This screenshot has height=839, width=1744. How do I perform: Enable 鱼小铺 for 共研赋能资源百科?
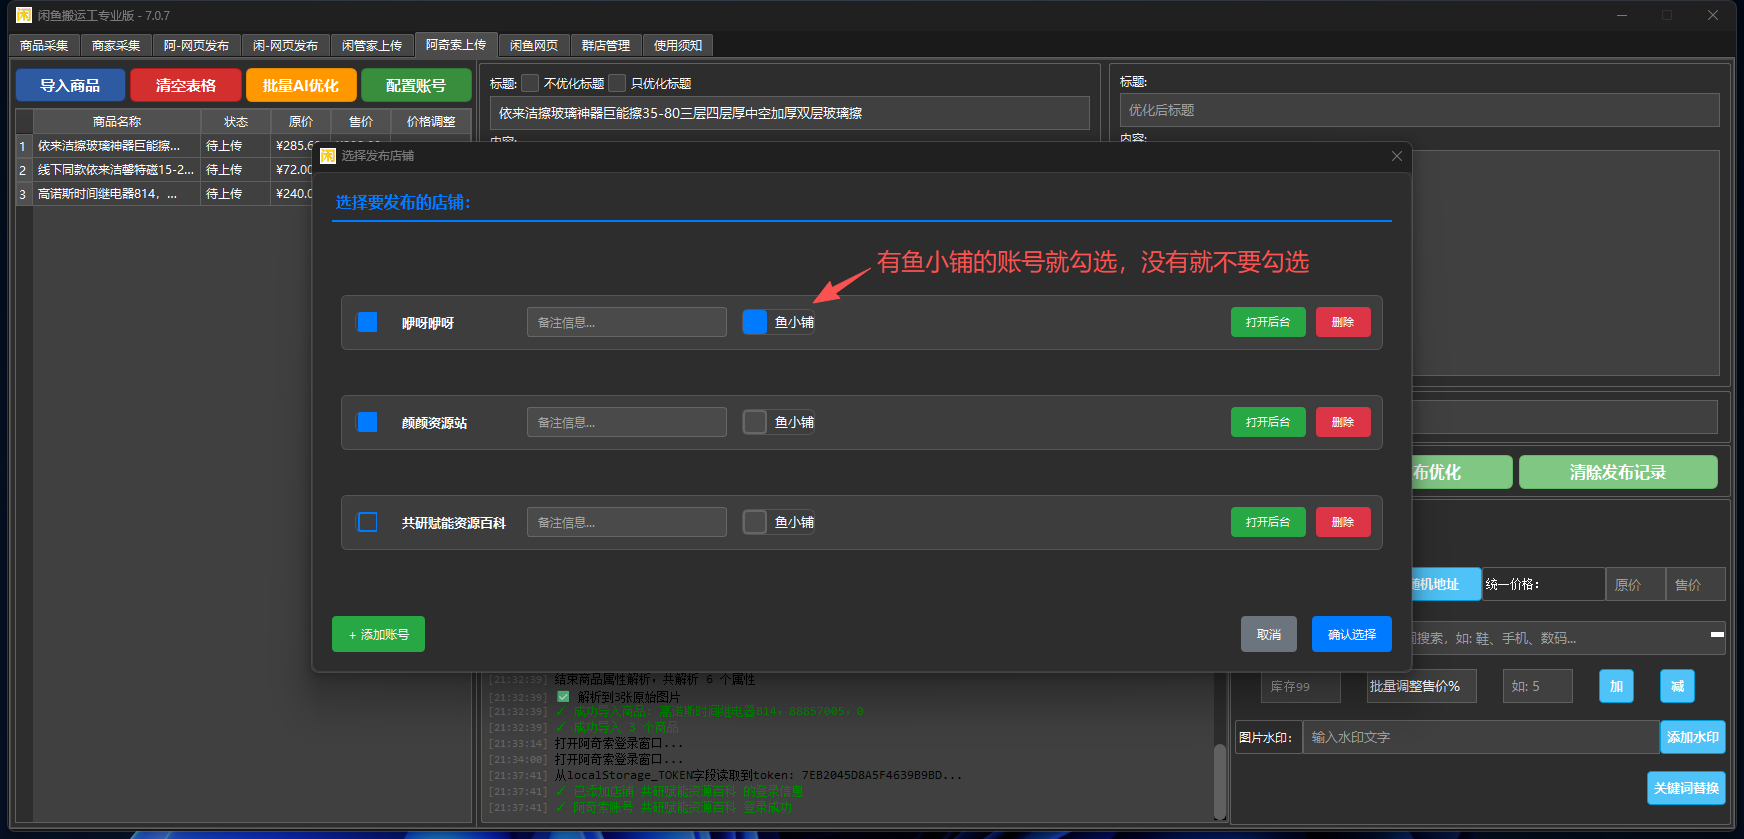(755, 522)
